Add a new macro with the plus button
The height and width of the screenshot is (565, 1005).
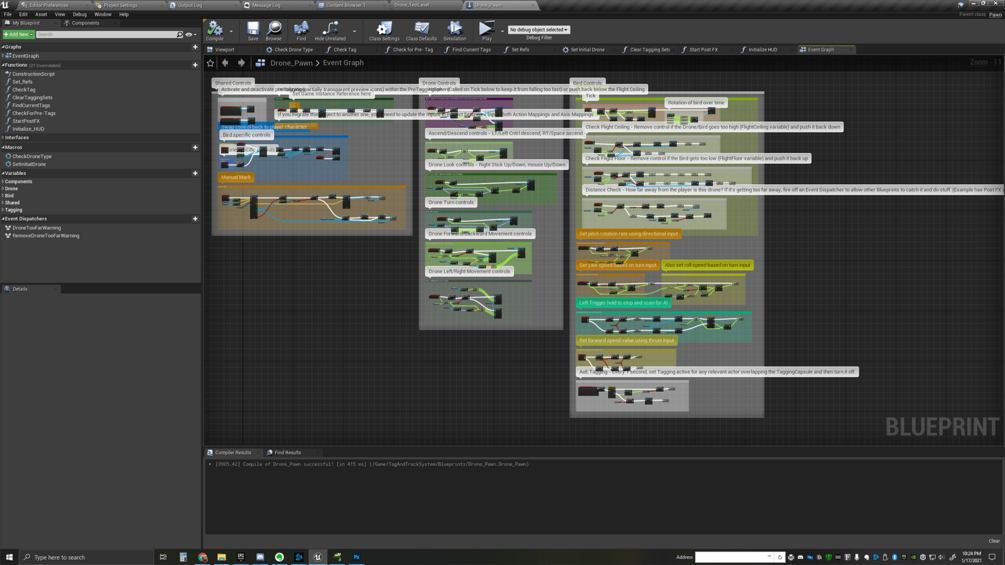point(195,147)
